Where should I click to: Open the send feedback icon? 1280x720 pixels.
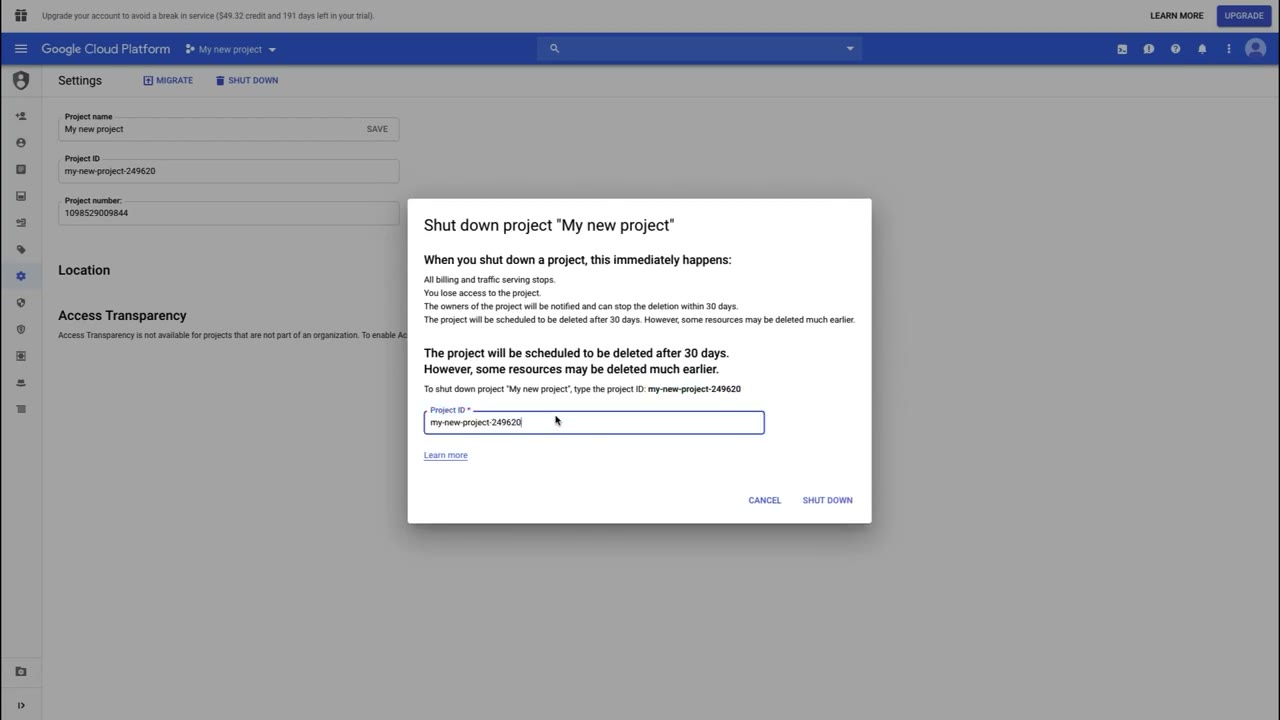click(1149, 49)
